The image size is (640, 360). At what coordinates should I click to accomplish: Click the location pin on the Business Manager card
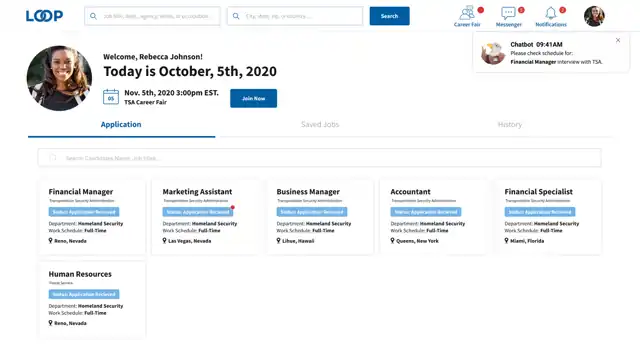pos(278,240)
